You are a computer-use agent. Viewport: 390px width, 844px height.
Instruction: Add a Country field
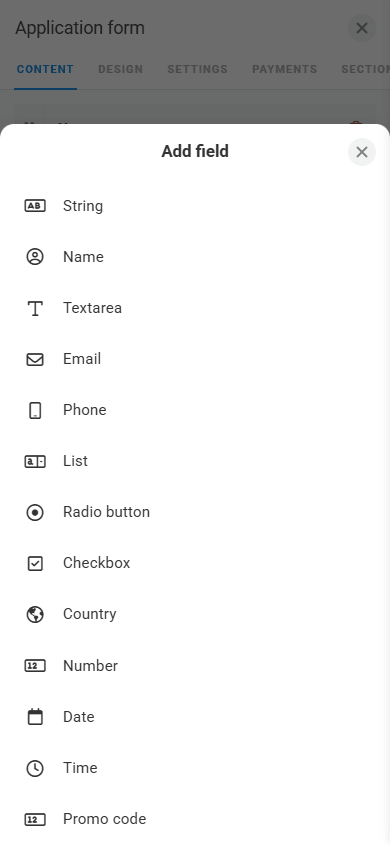(x=195, y=614)
